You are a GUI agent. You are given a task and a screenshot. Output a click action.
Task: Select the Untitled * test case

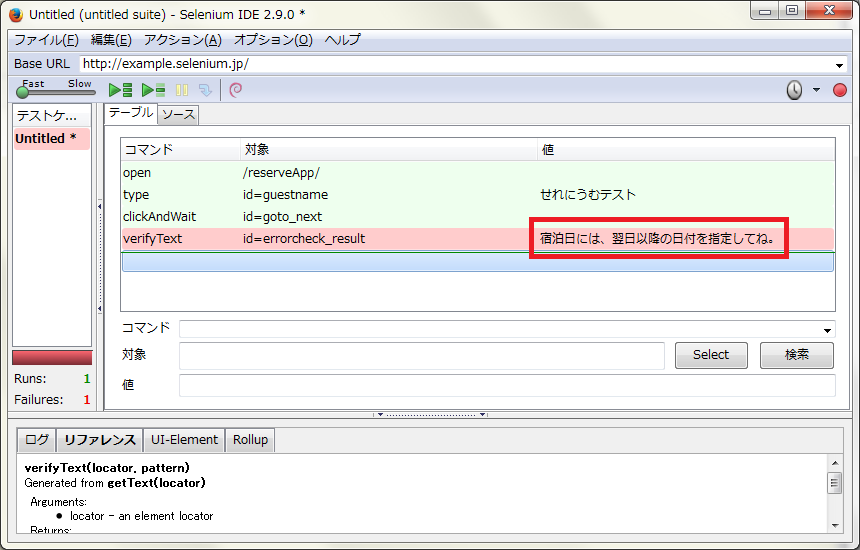pos(52,139)
